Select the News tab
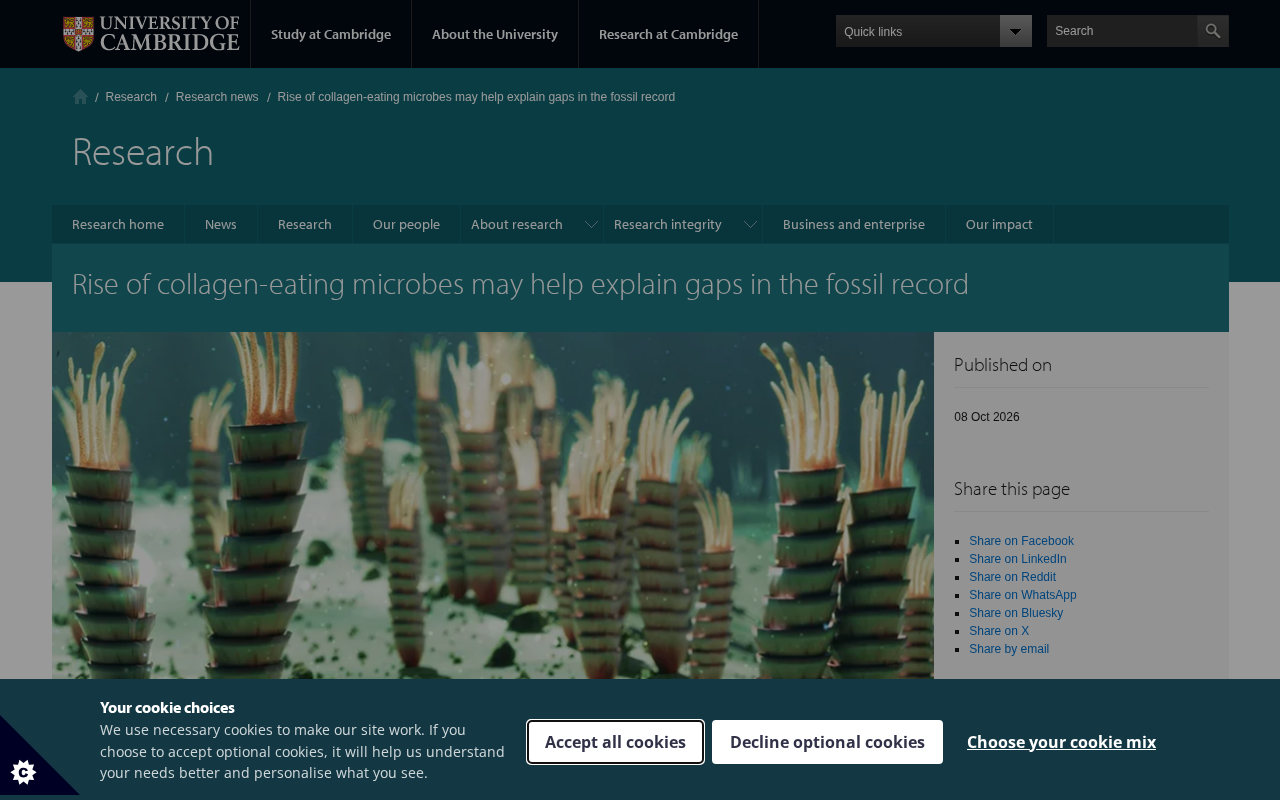The height and width of the screenshot is (800, 1280). 221,225
